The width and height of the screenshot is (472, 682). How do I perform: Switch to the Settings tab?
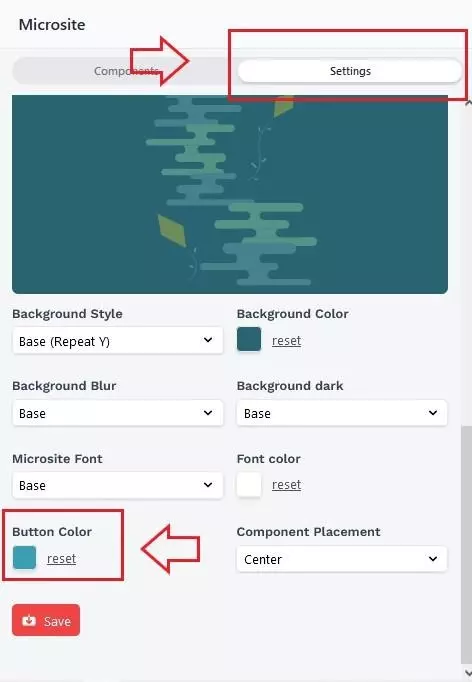pyautogui.click(x=349, y=71)
